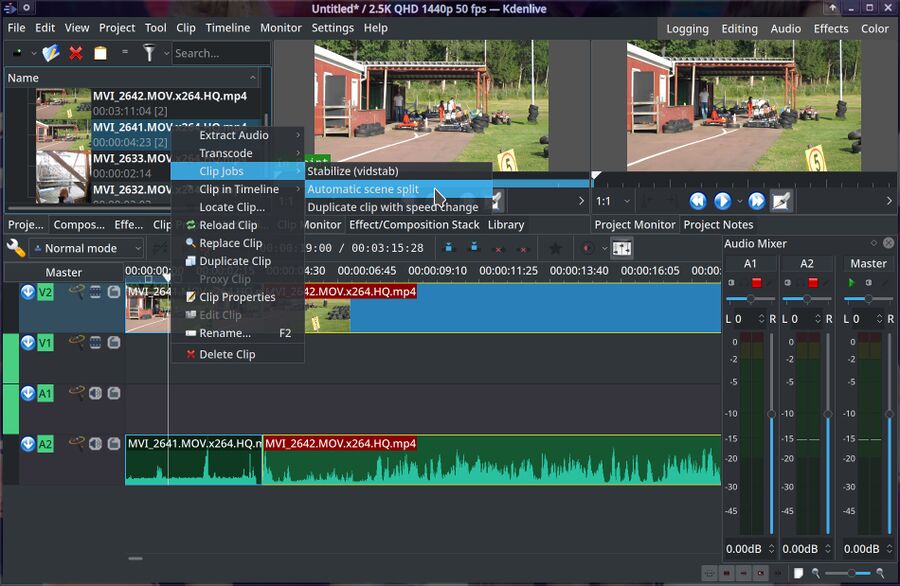Click the V2 track label
The image size is (900, 586).
coord(45,292)
